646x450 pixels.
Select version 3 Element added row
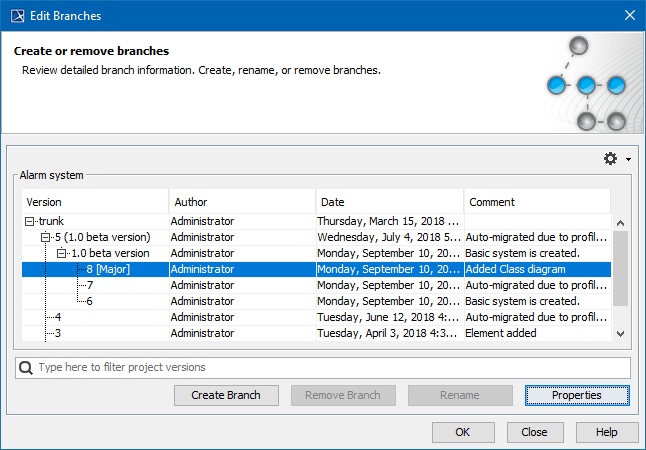coord(58,333)
